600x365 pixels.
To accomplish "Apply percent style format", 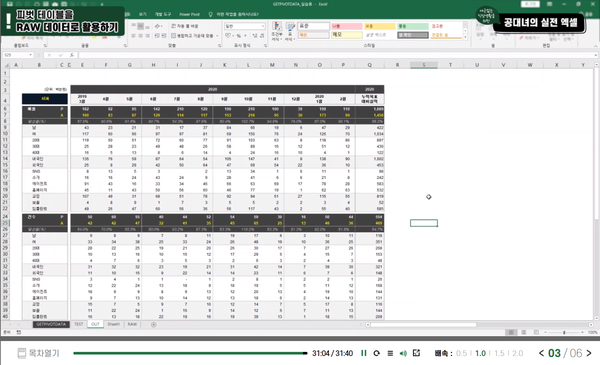I will coord(238,36).
